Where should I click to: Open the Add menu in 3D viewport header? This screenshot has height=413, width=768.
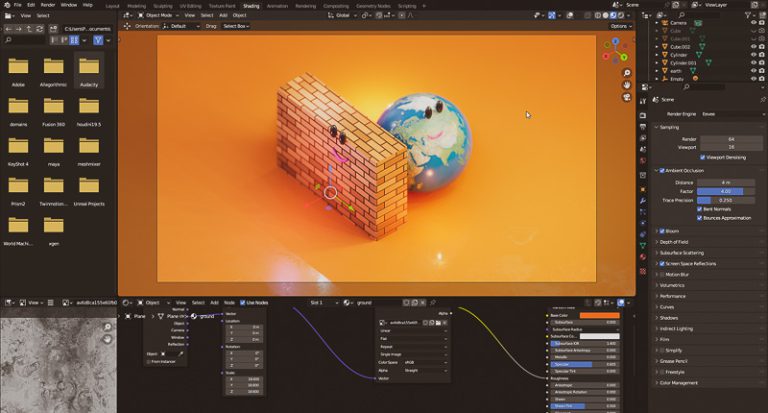click(x=223, y=15)
